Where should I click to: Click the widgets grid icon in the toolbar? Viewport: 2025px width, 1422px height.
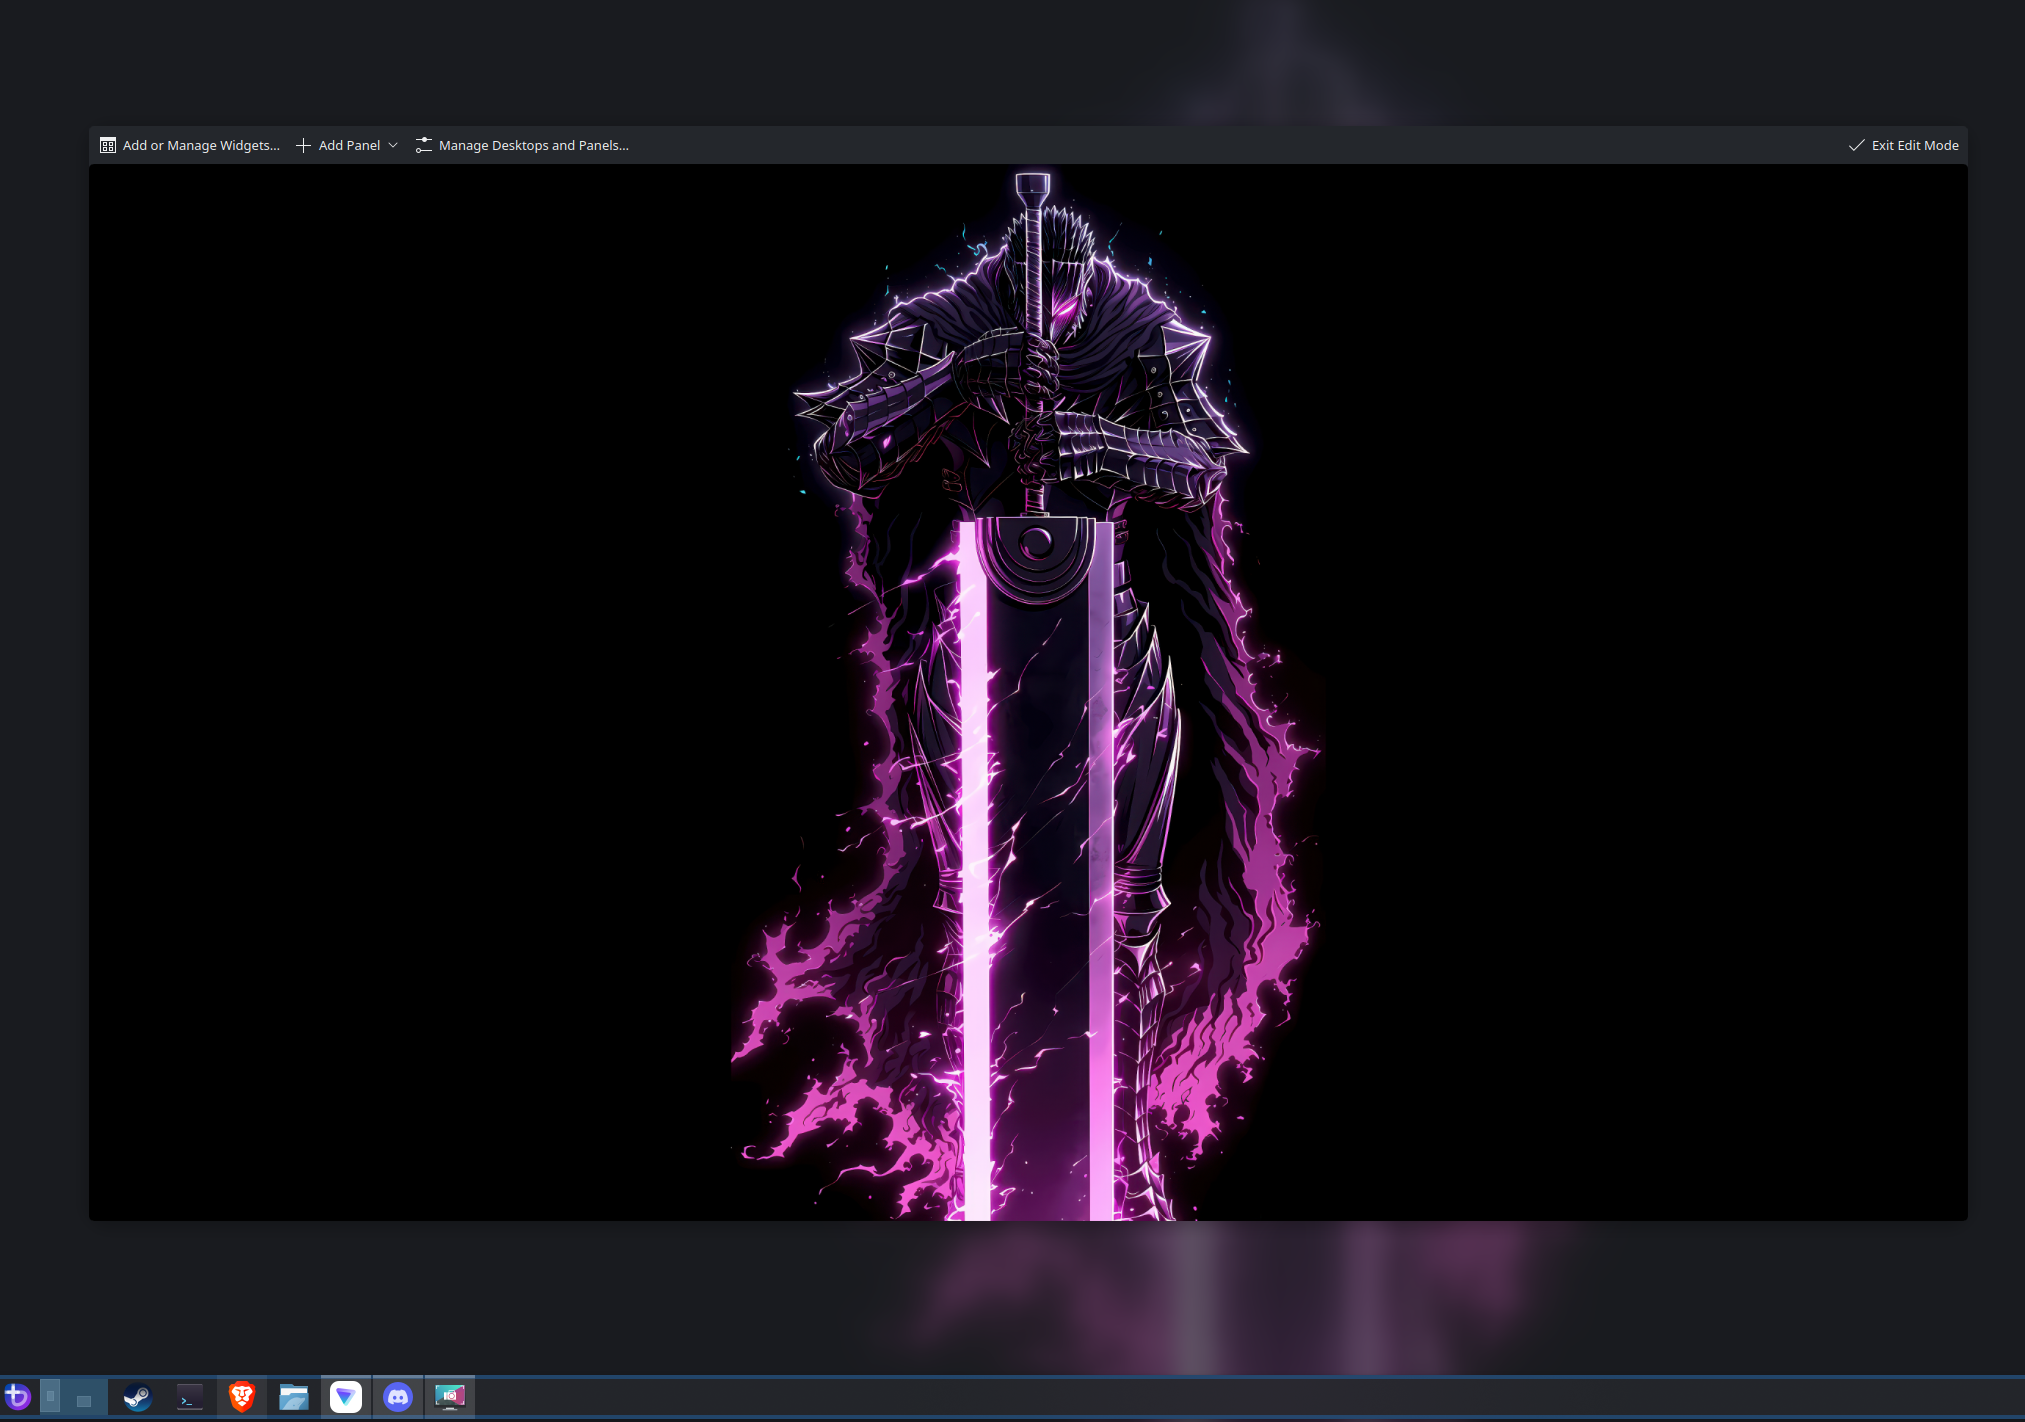point(108,145)
